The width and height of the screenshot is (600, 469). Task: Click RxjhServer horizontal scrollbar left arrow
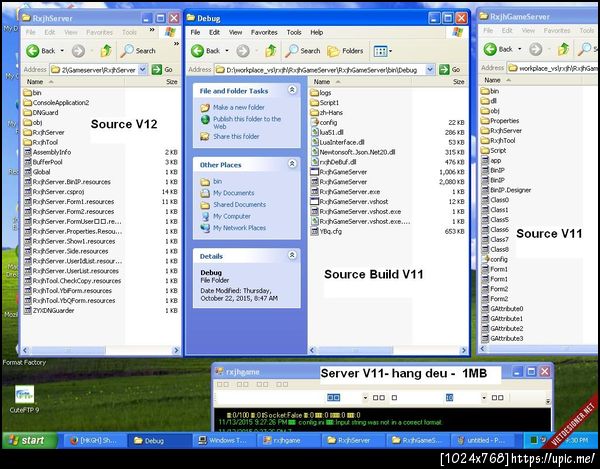pos(25,350)
